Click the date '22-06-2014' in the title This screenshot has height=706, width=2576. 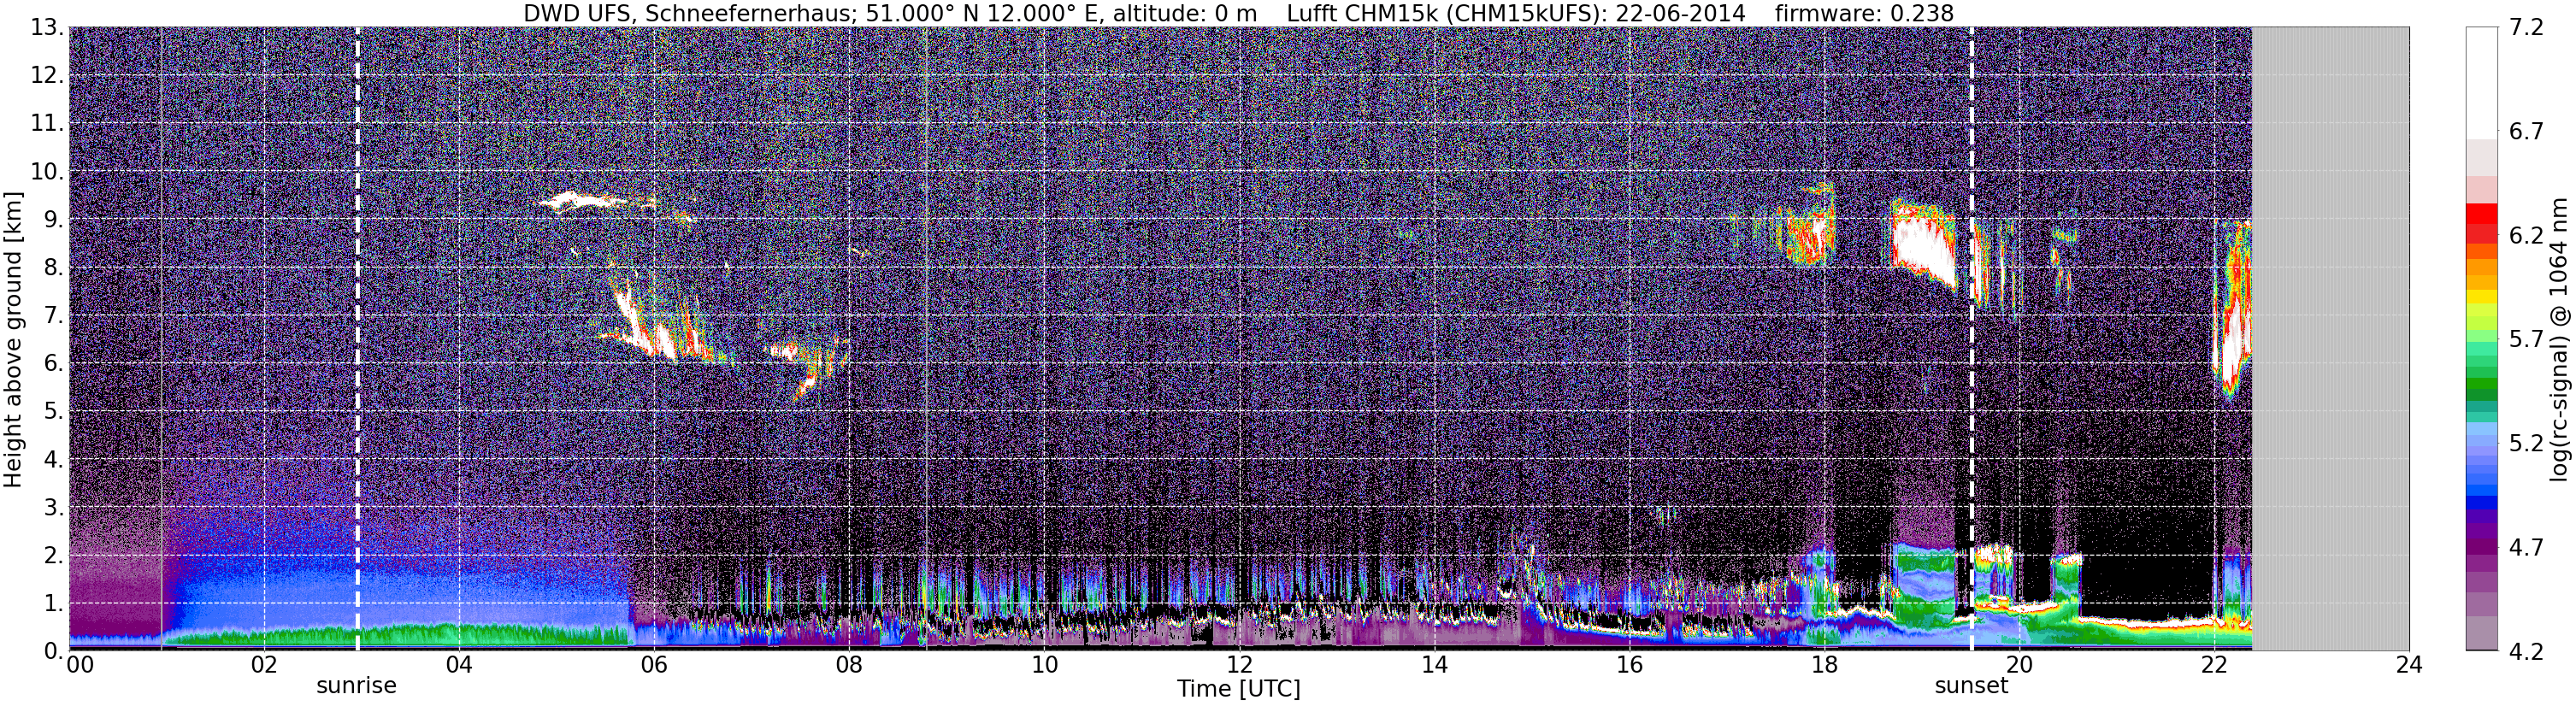[1680, 13]
